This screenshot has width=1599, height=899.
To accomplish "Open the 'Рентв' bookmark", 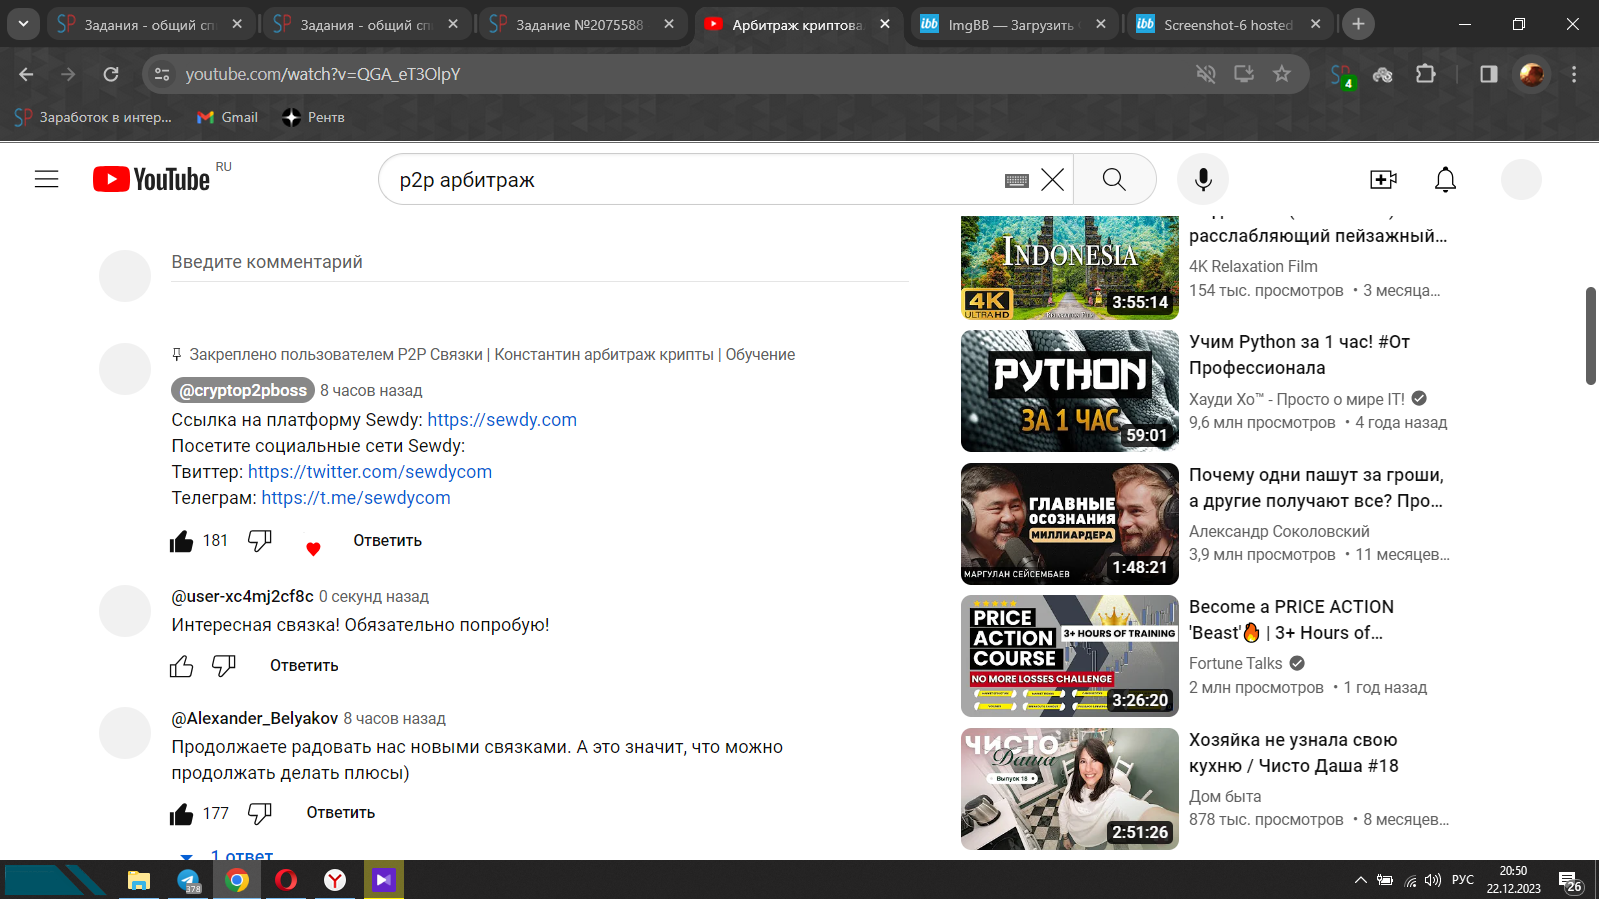I will click(x=314, y=117).
